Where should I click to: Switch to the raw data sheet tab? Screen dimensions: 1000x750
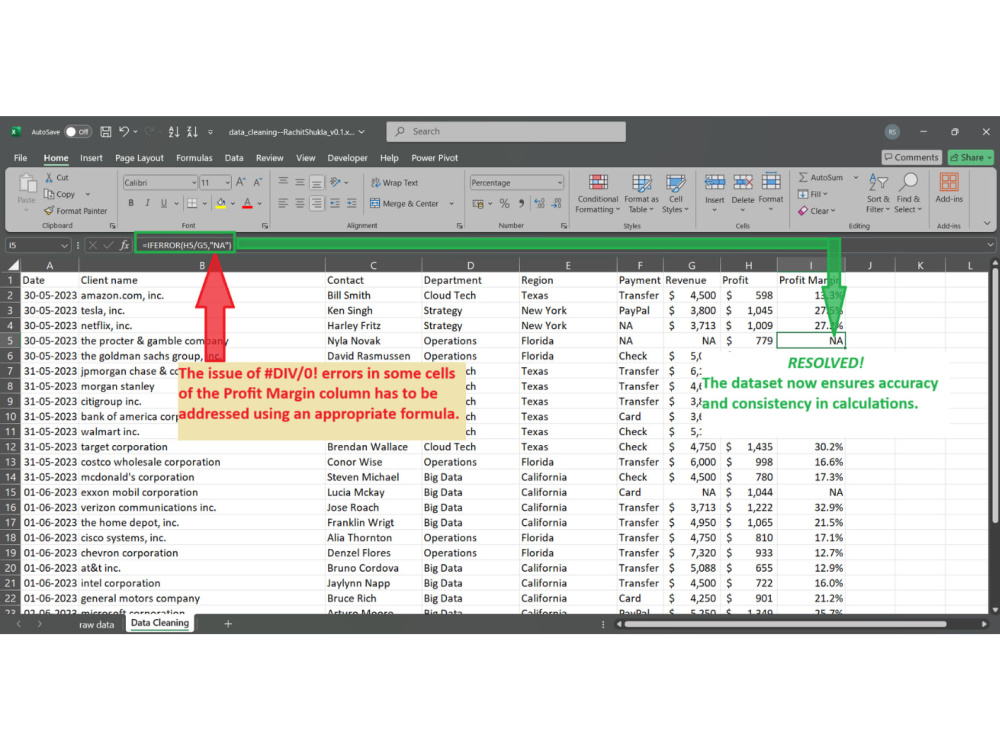pos(96,624)
